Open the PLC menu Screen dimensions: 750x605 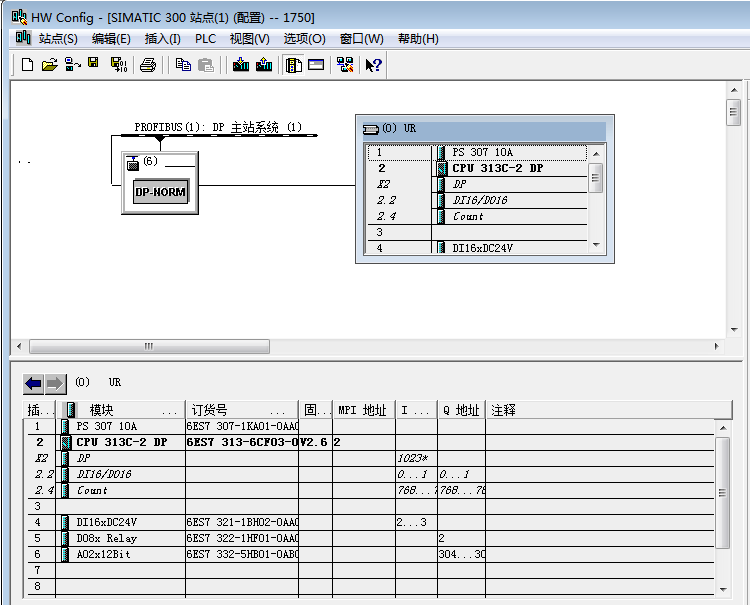coord(205,39)
